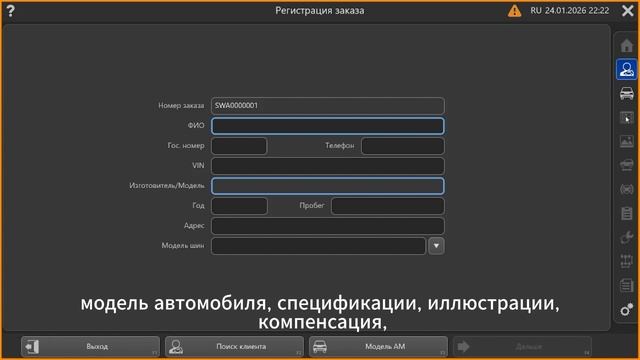
Task: Open the car model sidebar icon
Action: point(627,93)
